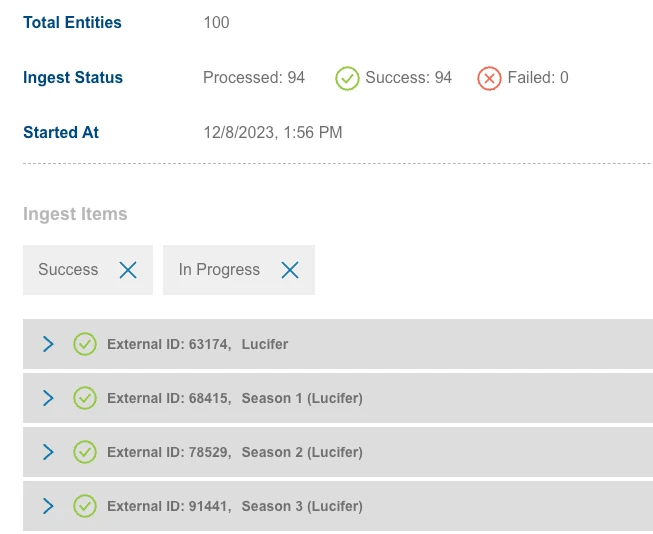Click the Total Entities value 100

click(x=216, y=22)
